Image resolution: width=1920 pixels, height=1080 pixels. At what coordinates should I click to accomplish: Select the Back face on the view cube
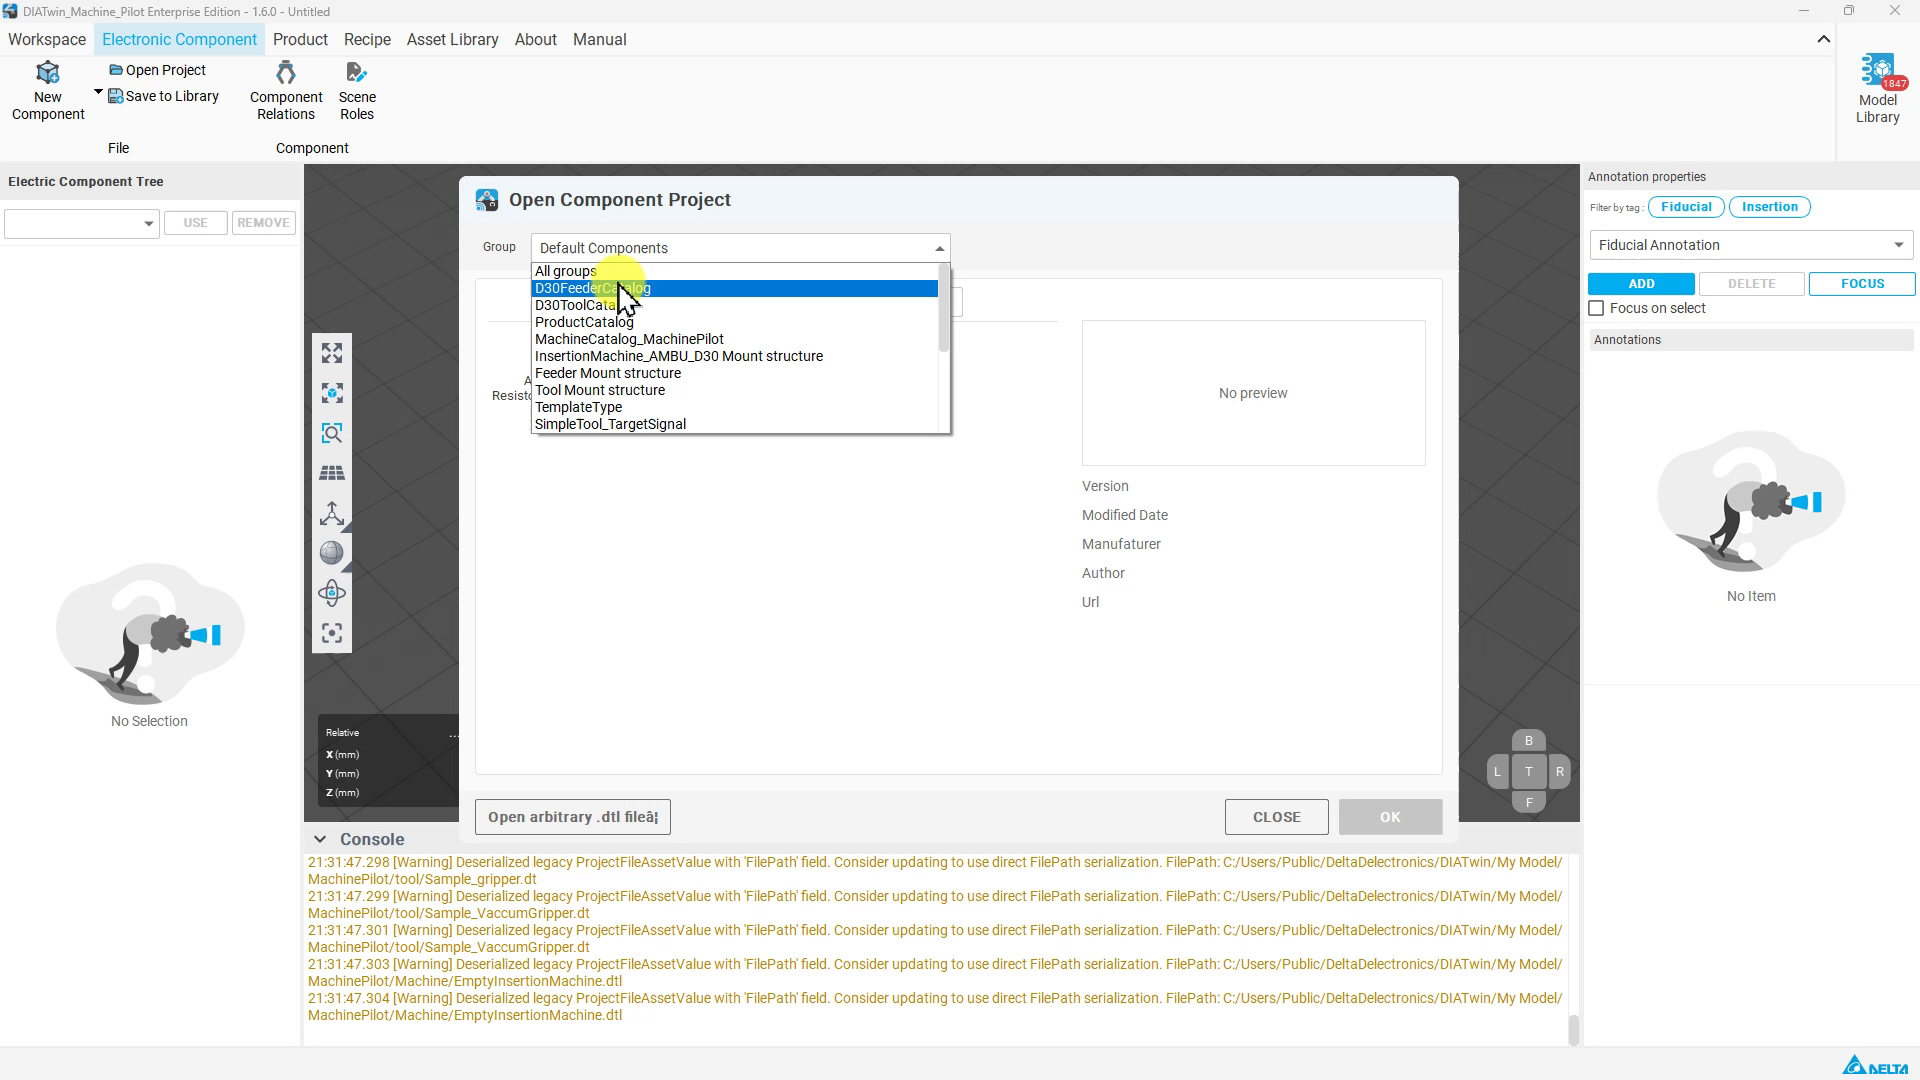[x=1528, y=741]
